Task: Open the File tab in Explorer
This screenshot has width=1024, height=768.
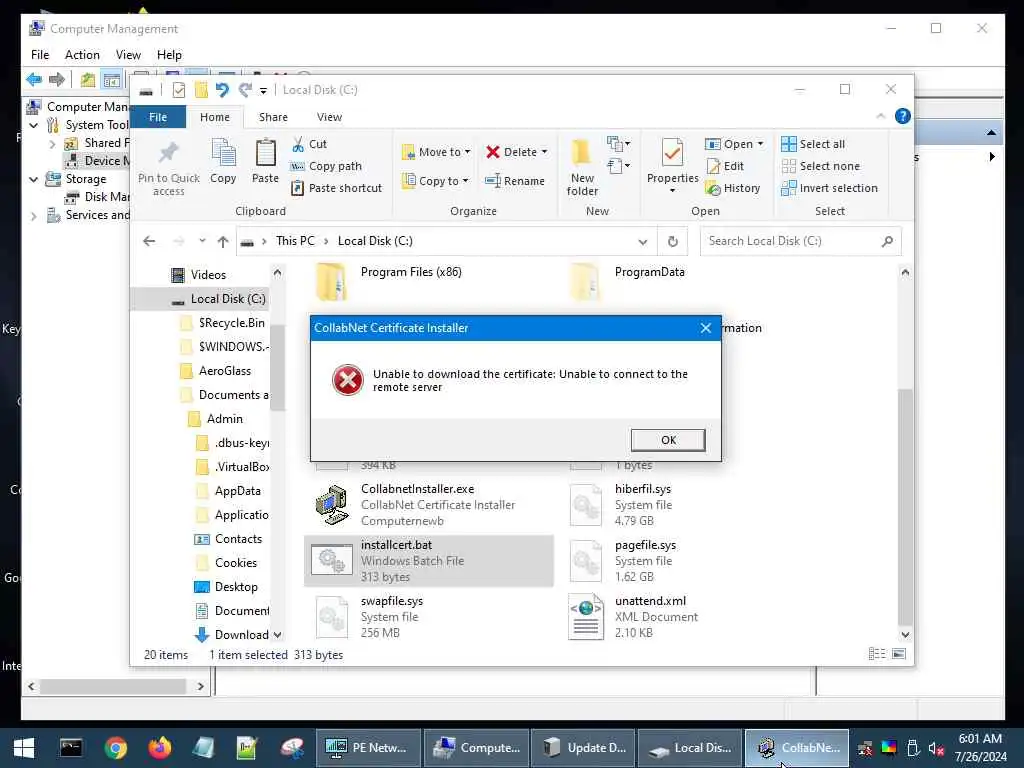Action: click(158, 117)
